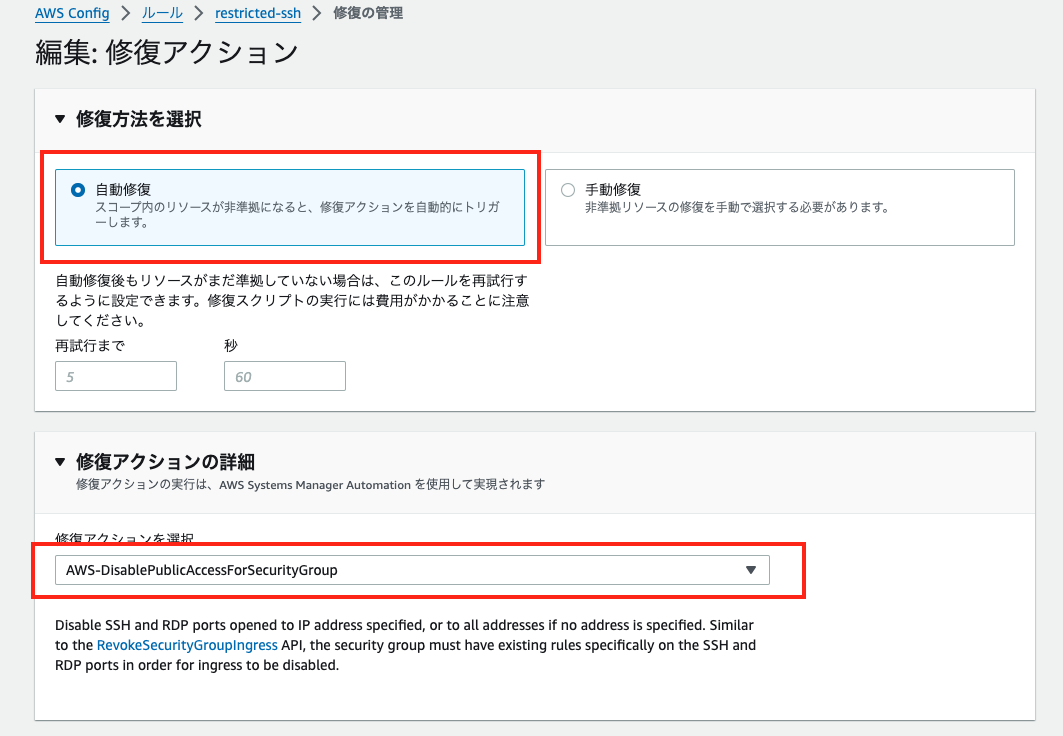Click the dropdown arrow of AWS-DisablePublicAccessForSecurityGroup

pyautogui.click(x=750, y=570)
